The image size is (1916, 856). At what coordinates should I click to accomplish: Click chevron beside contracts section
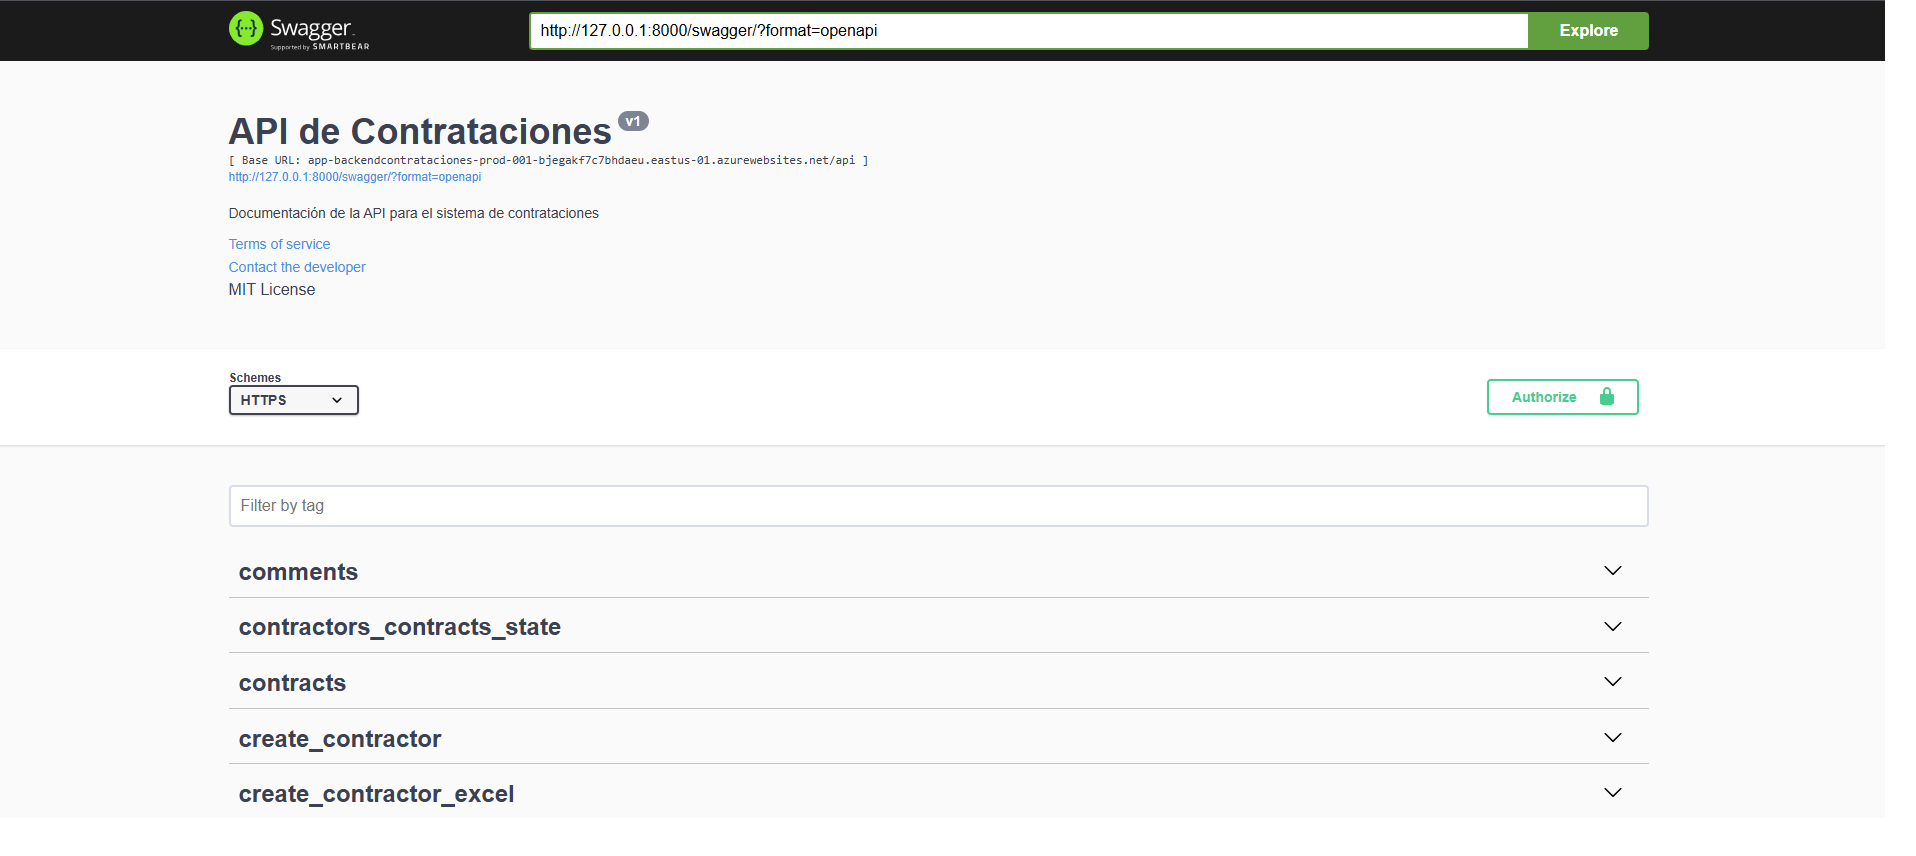point(1612,682)
